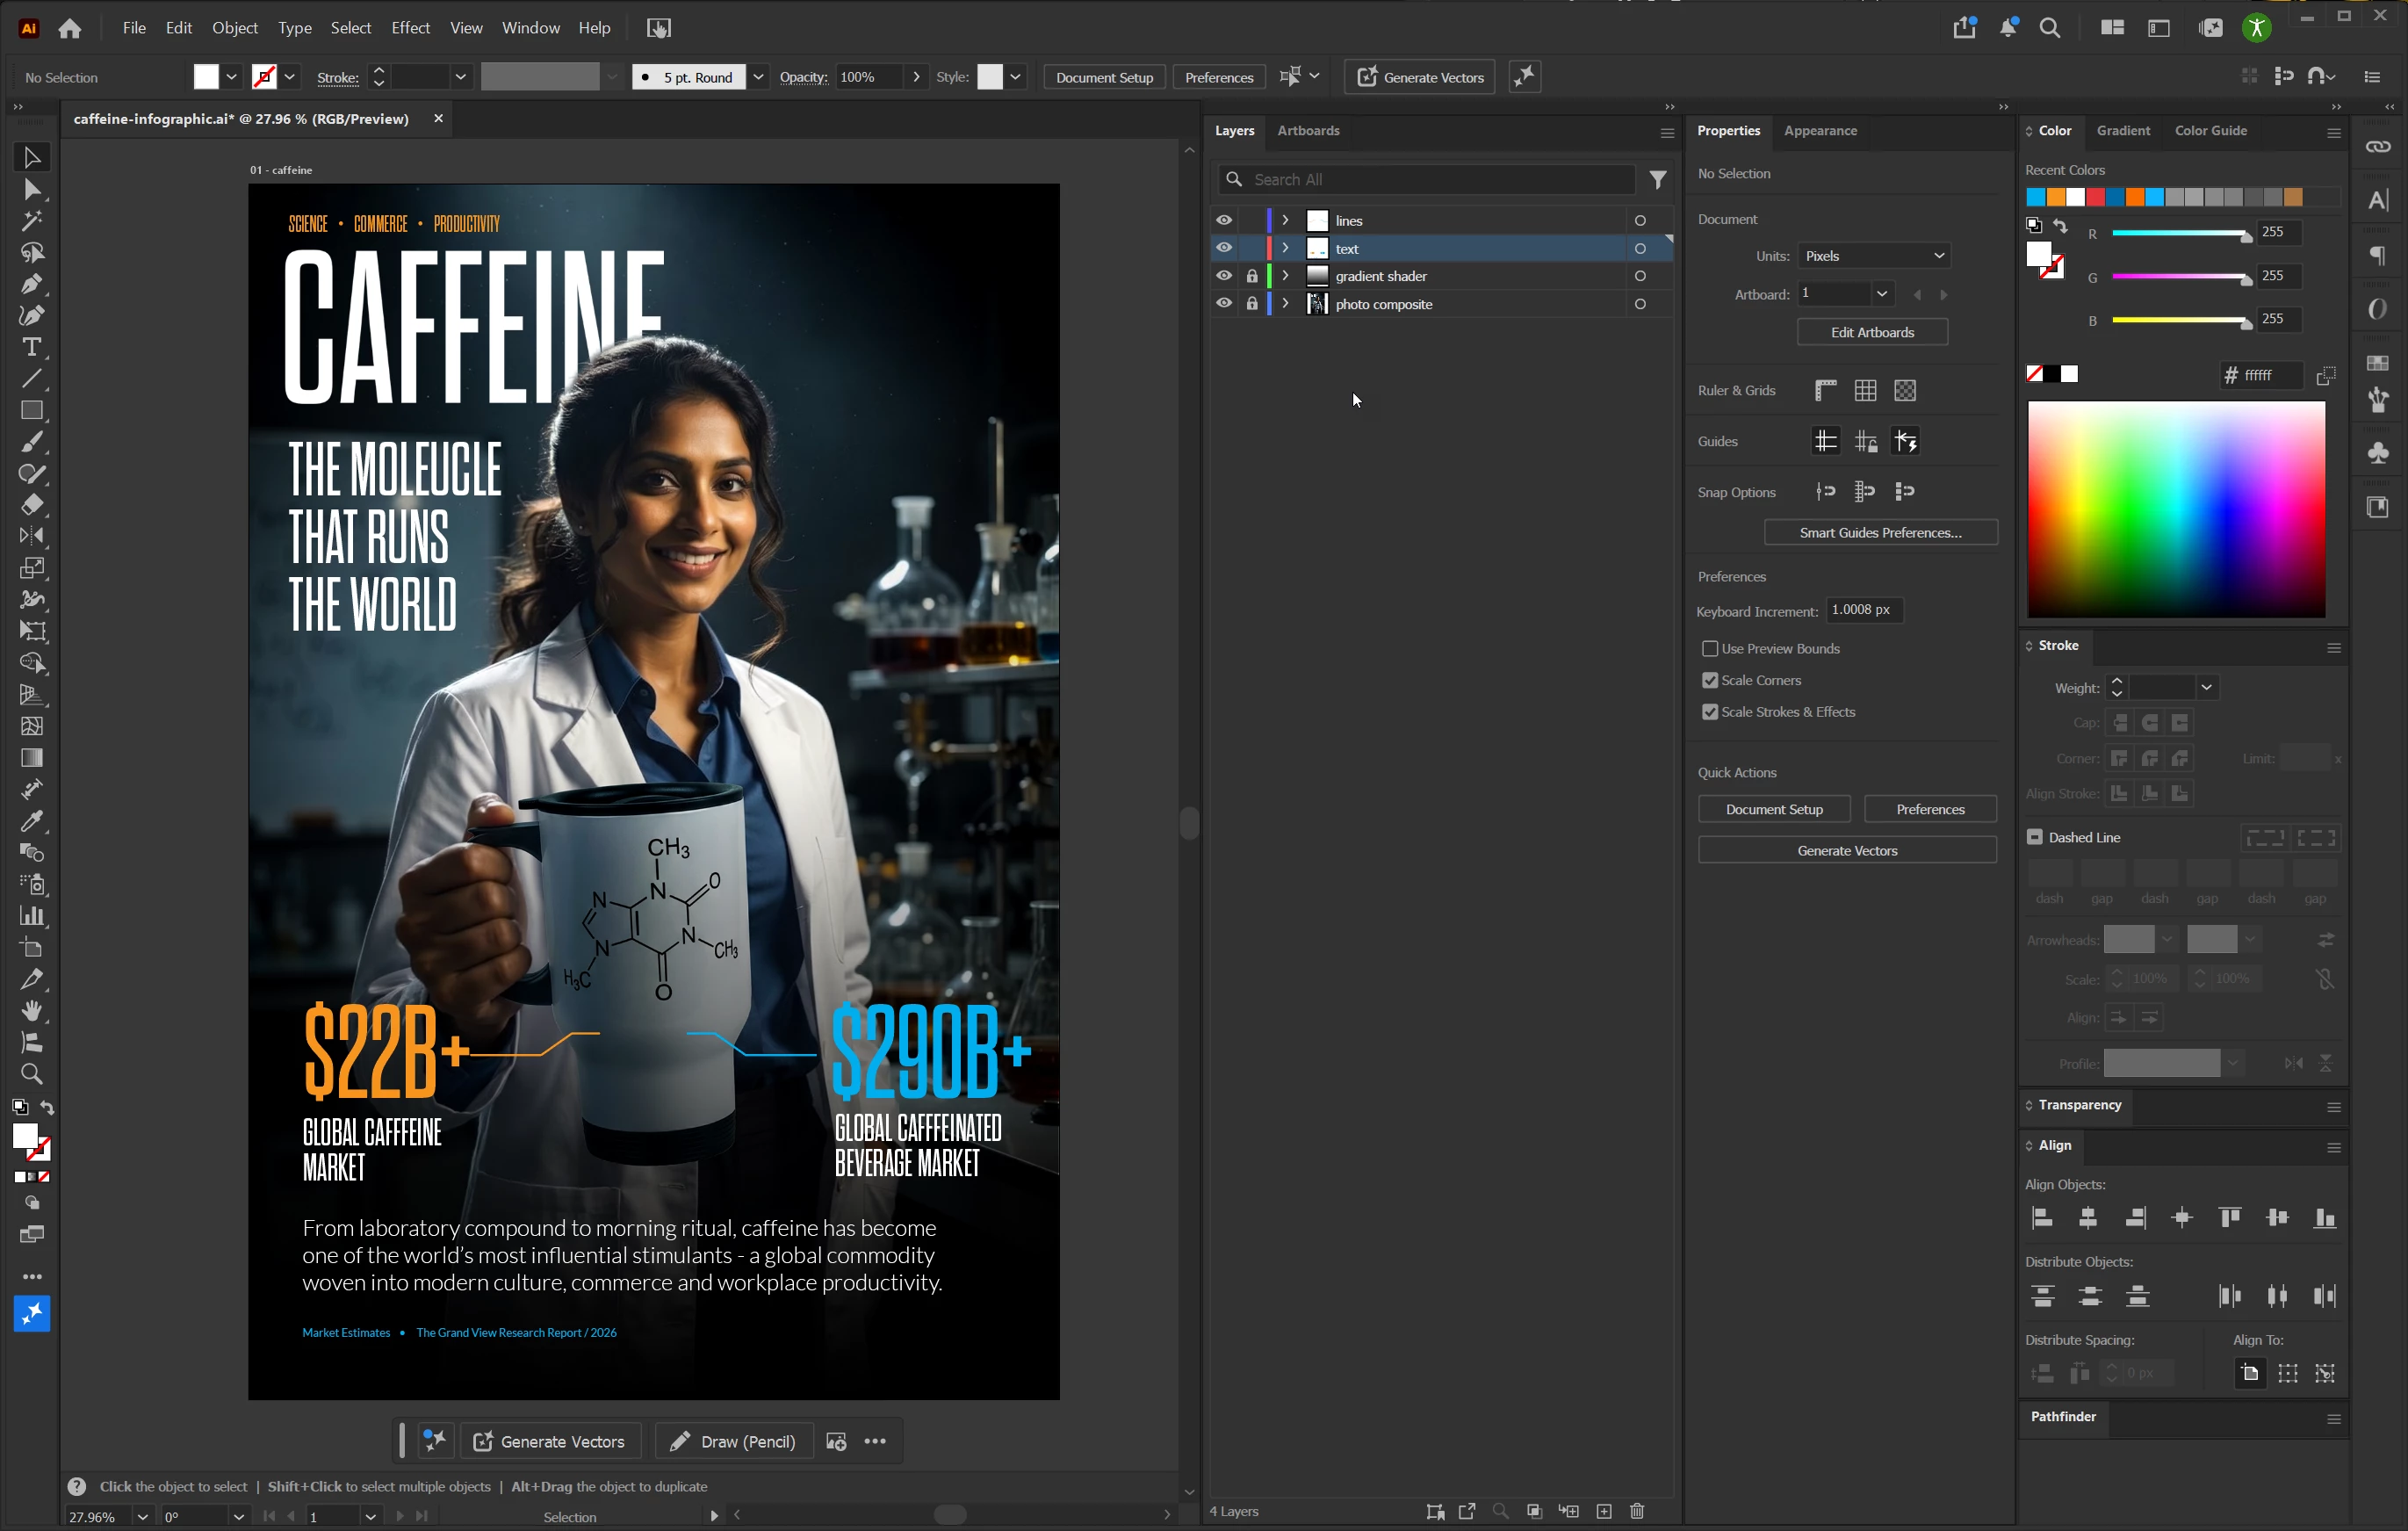Disable Scale Corners checkbox
The height and width of the screenshot is (1531, 2408).
1710,681
